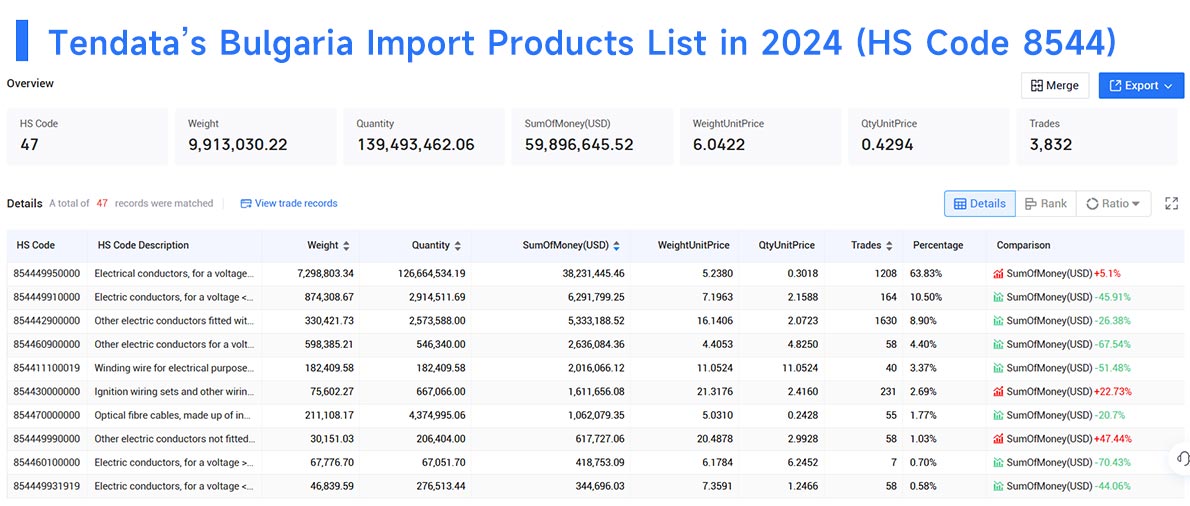Image resolution: width=1190 pixels, height=506 pixels.
Task: Switch to the Details view tab
Action: click(980, 203)
